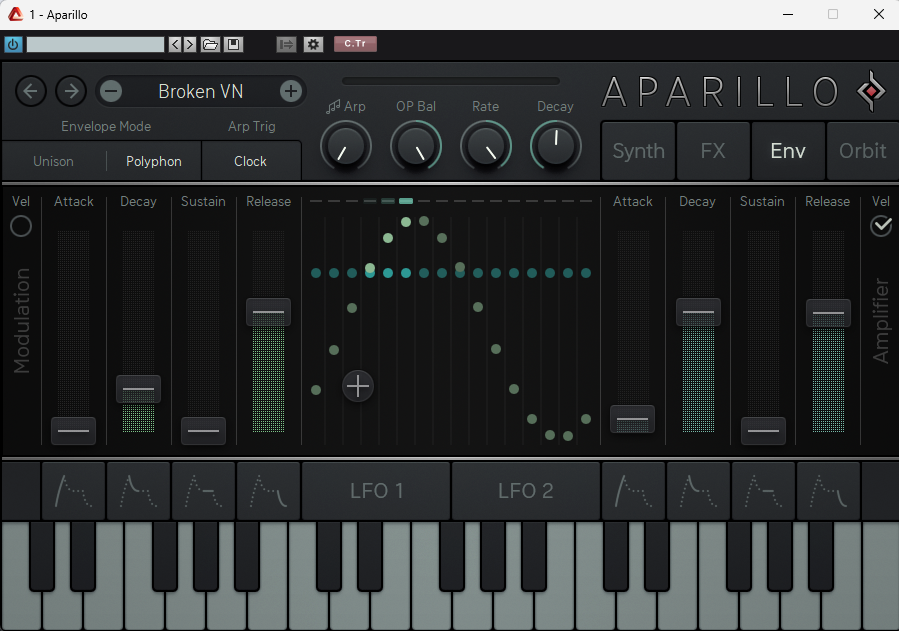
Task: Click the undo back arrow button
Action: pos(30,91)
